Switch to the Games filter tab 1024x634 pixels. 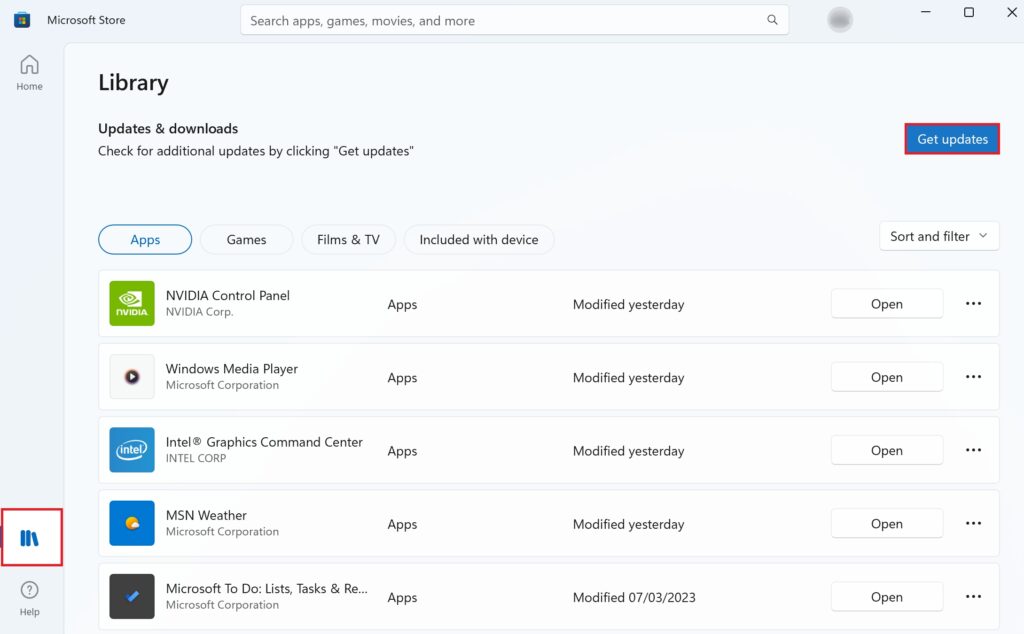(x=246, y=240)
